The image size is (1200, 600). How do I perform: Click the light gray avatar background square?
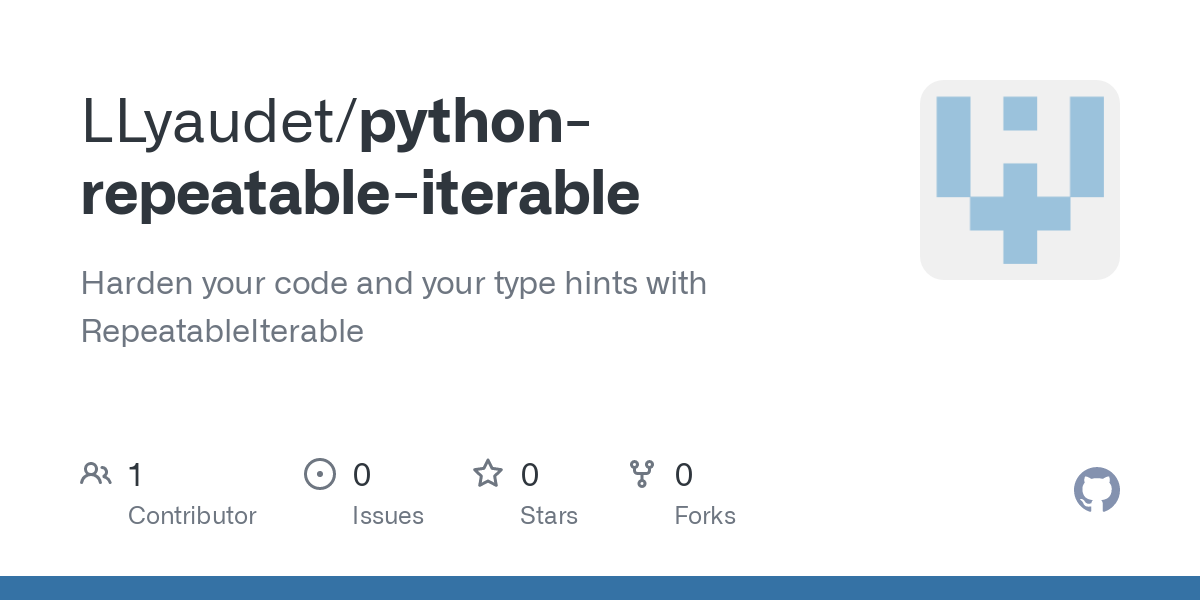pyautogui.click(x=1020, y=180)
